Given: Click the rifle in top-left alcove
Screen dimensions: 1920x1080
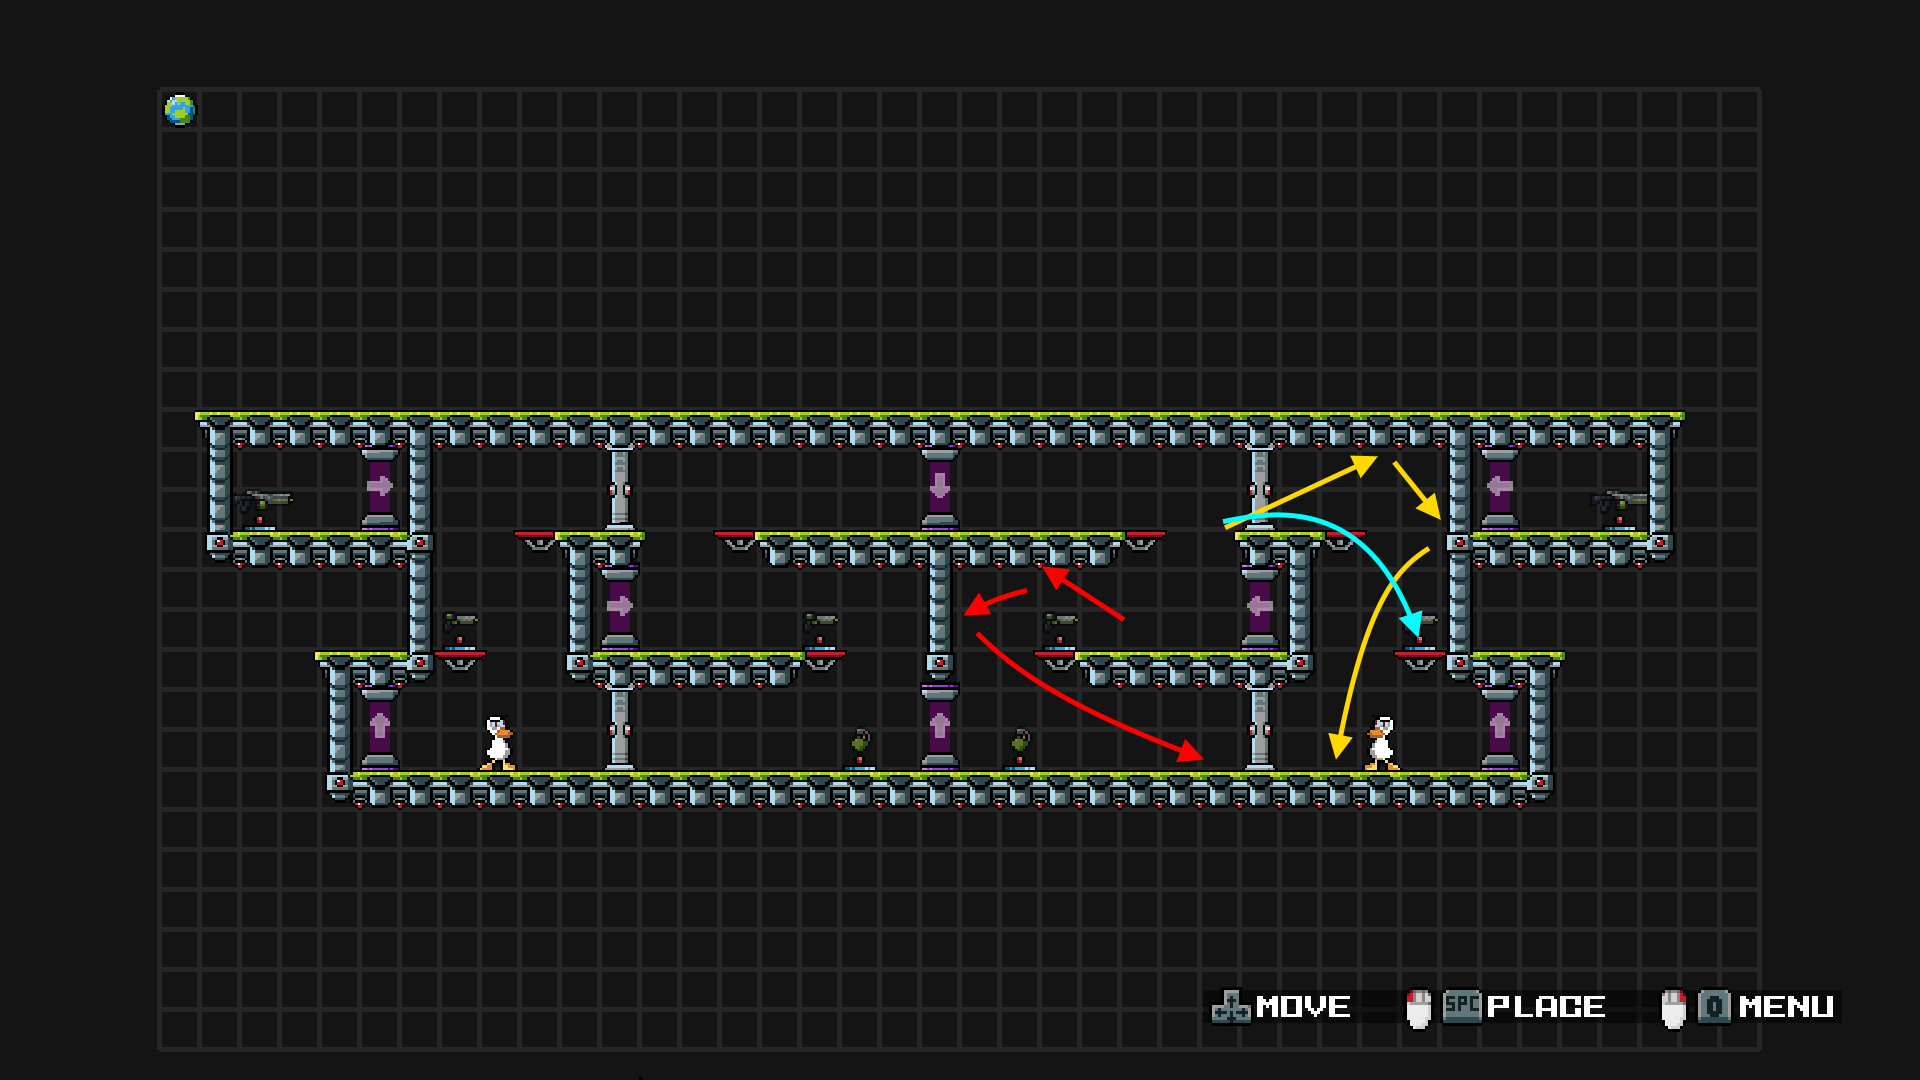Looking at the screenshot, I should click(263, 500).
